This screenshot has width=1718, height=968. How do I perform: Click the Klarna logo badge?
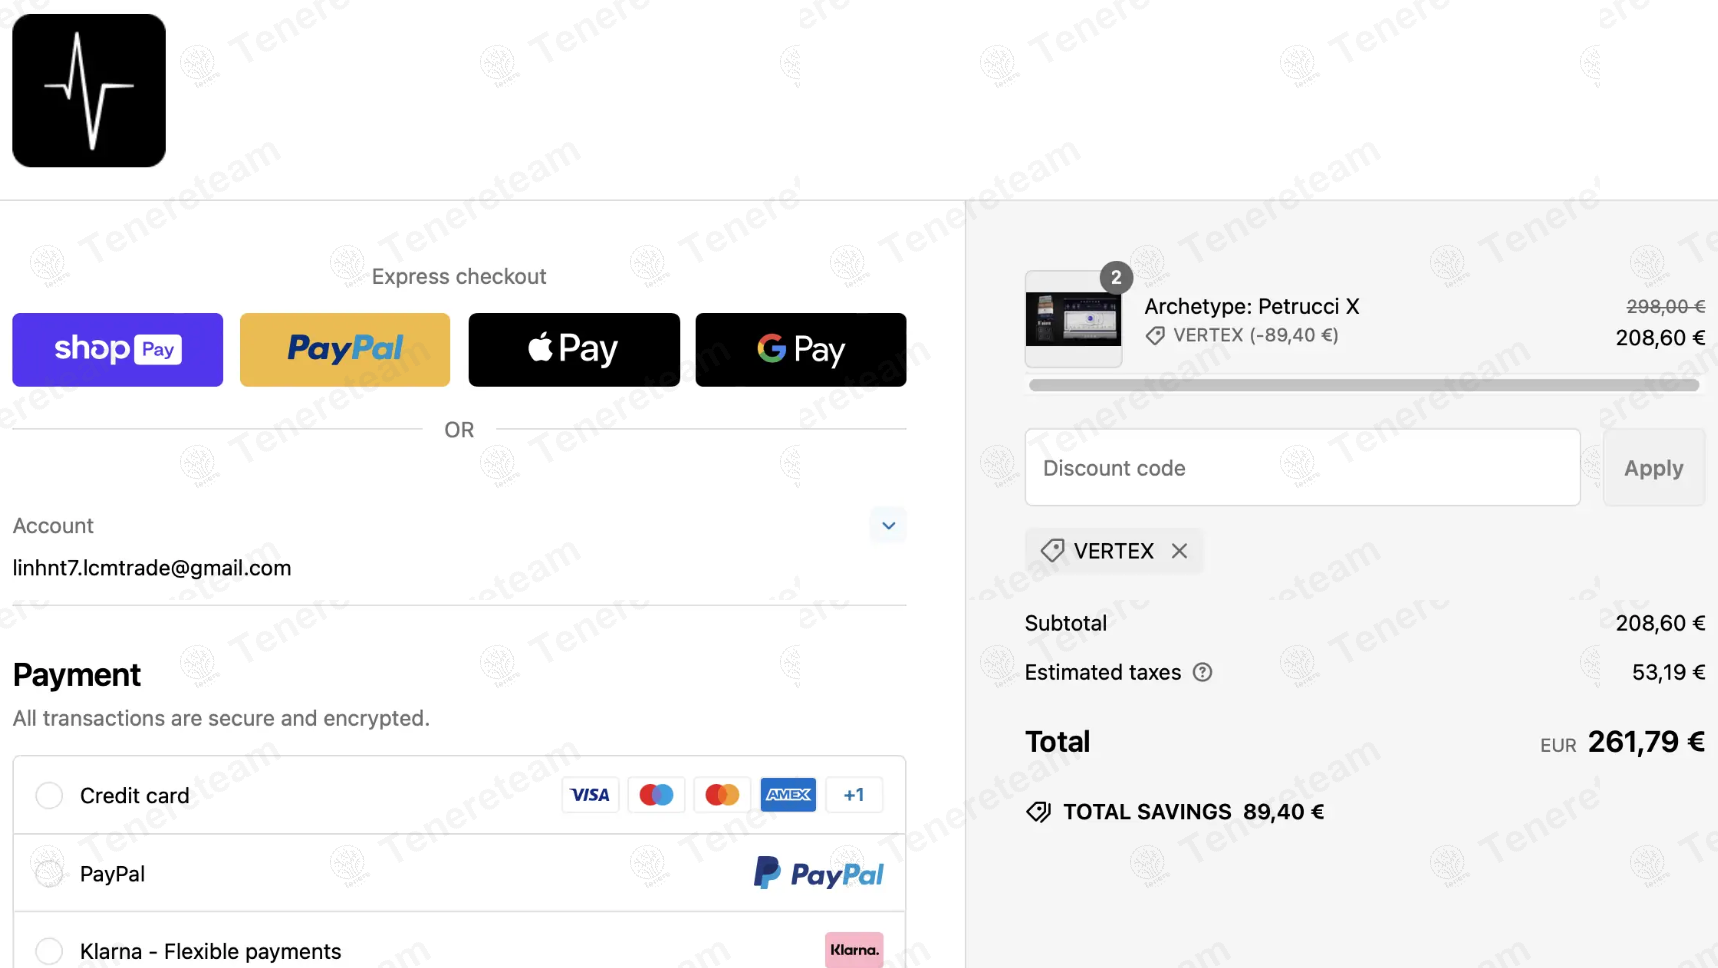tap(854, 950)
